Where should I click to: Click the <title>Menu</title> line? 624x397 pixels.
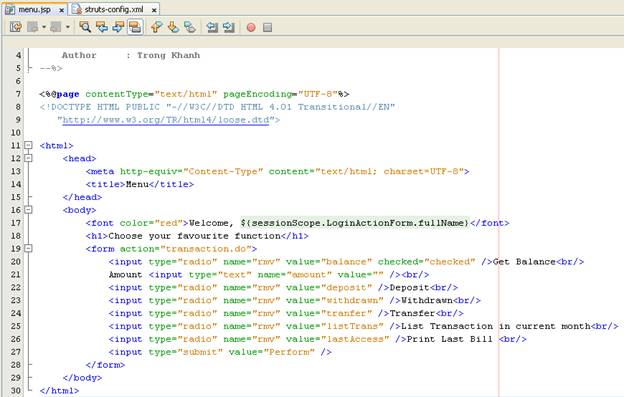(140, 184)
